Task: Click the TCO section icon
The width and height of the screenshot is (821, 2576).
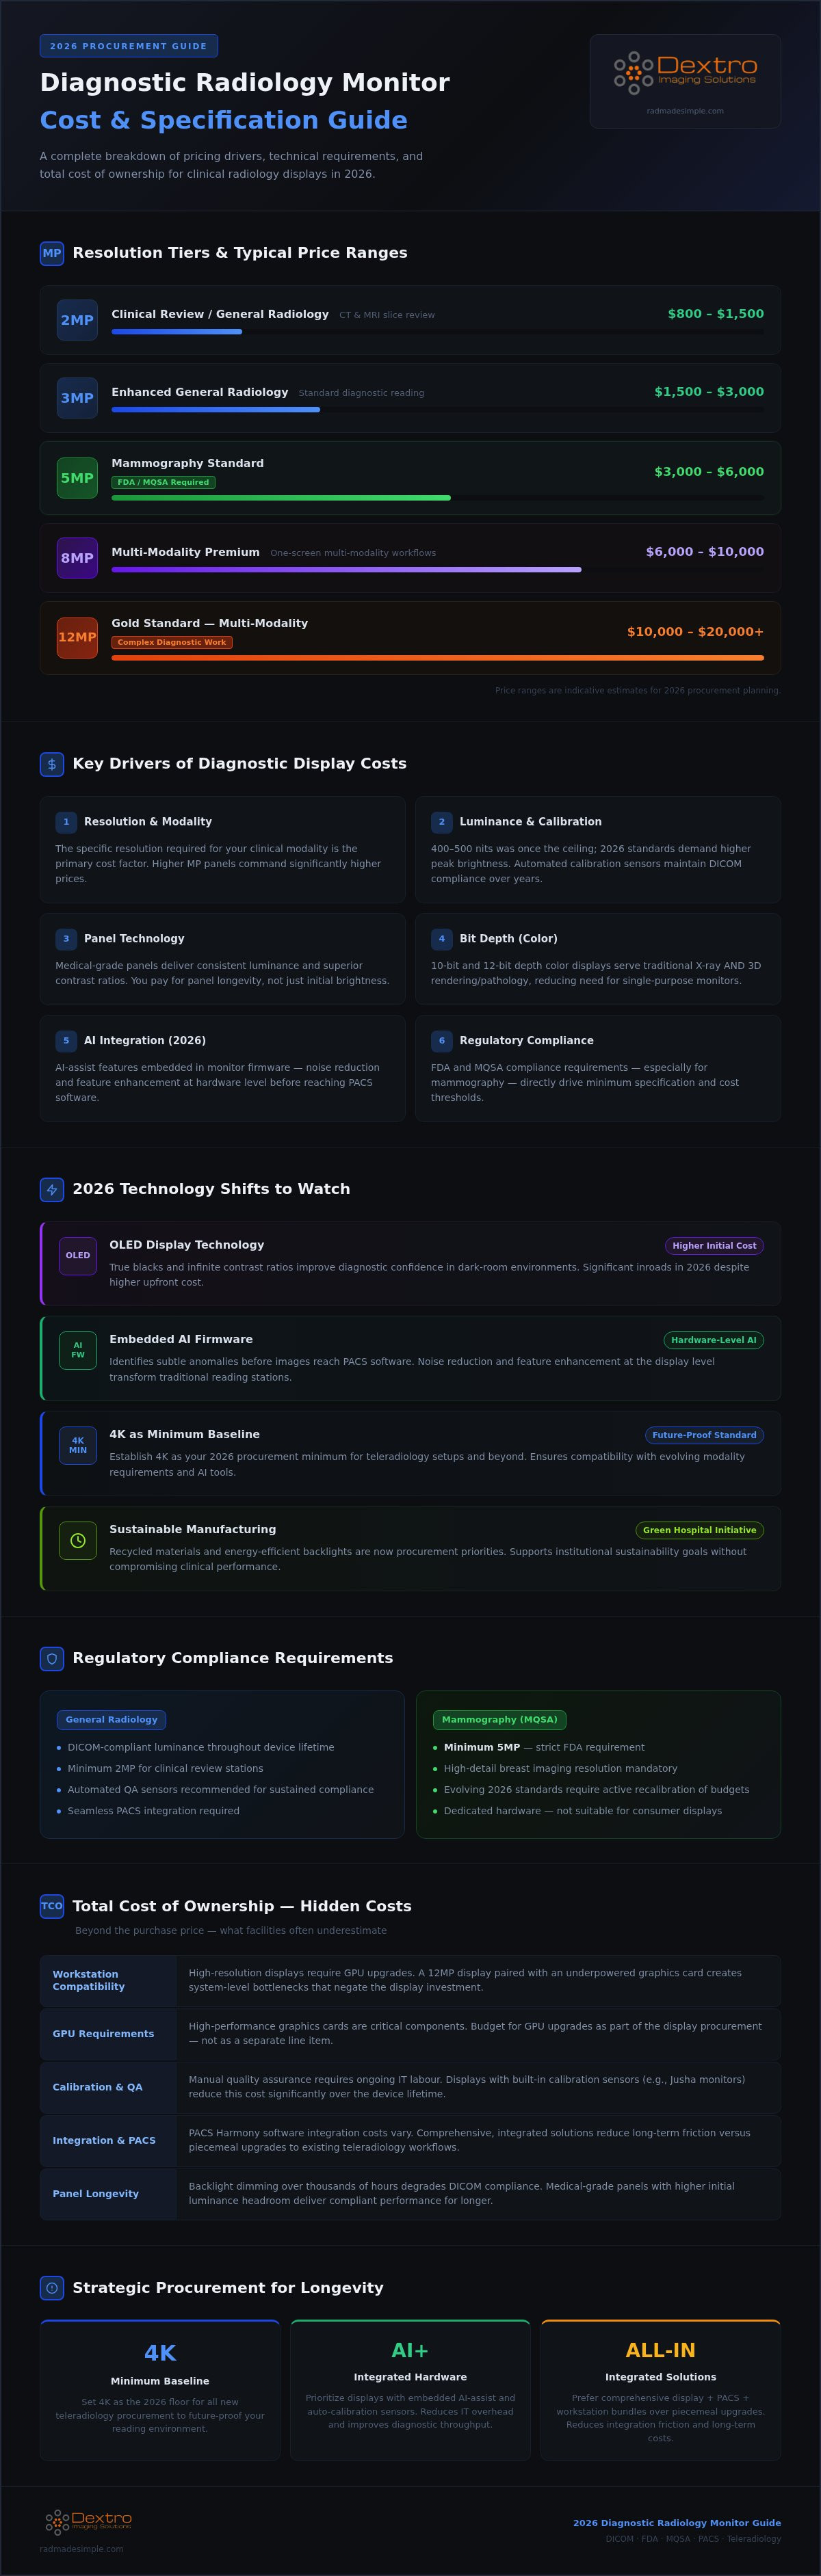Action: point(52,1906)
